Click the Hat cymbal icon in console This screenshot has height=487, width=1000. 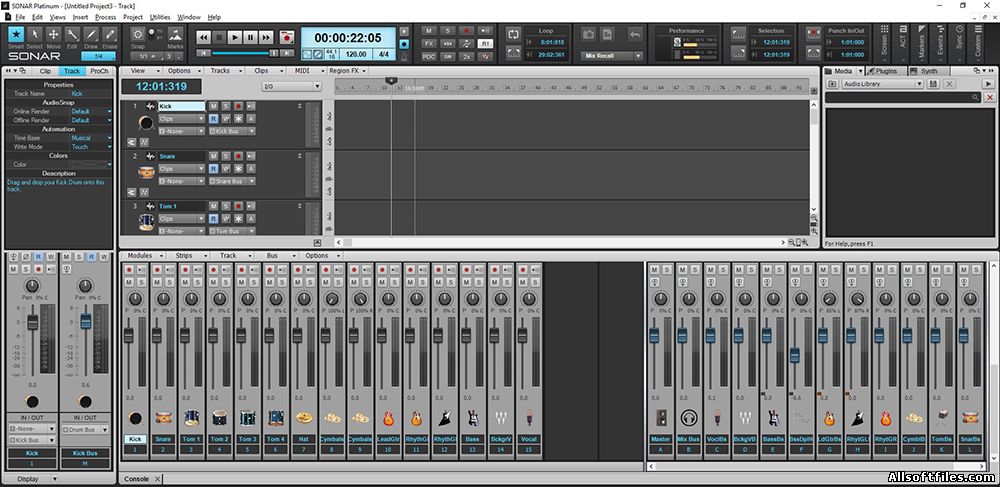304,419
